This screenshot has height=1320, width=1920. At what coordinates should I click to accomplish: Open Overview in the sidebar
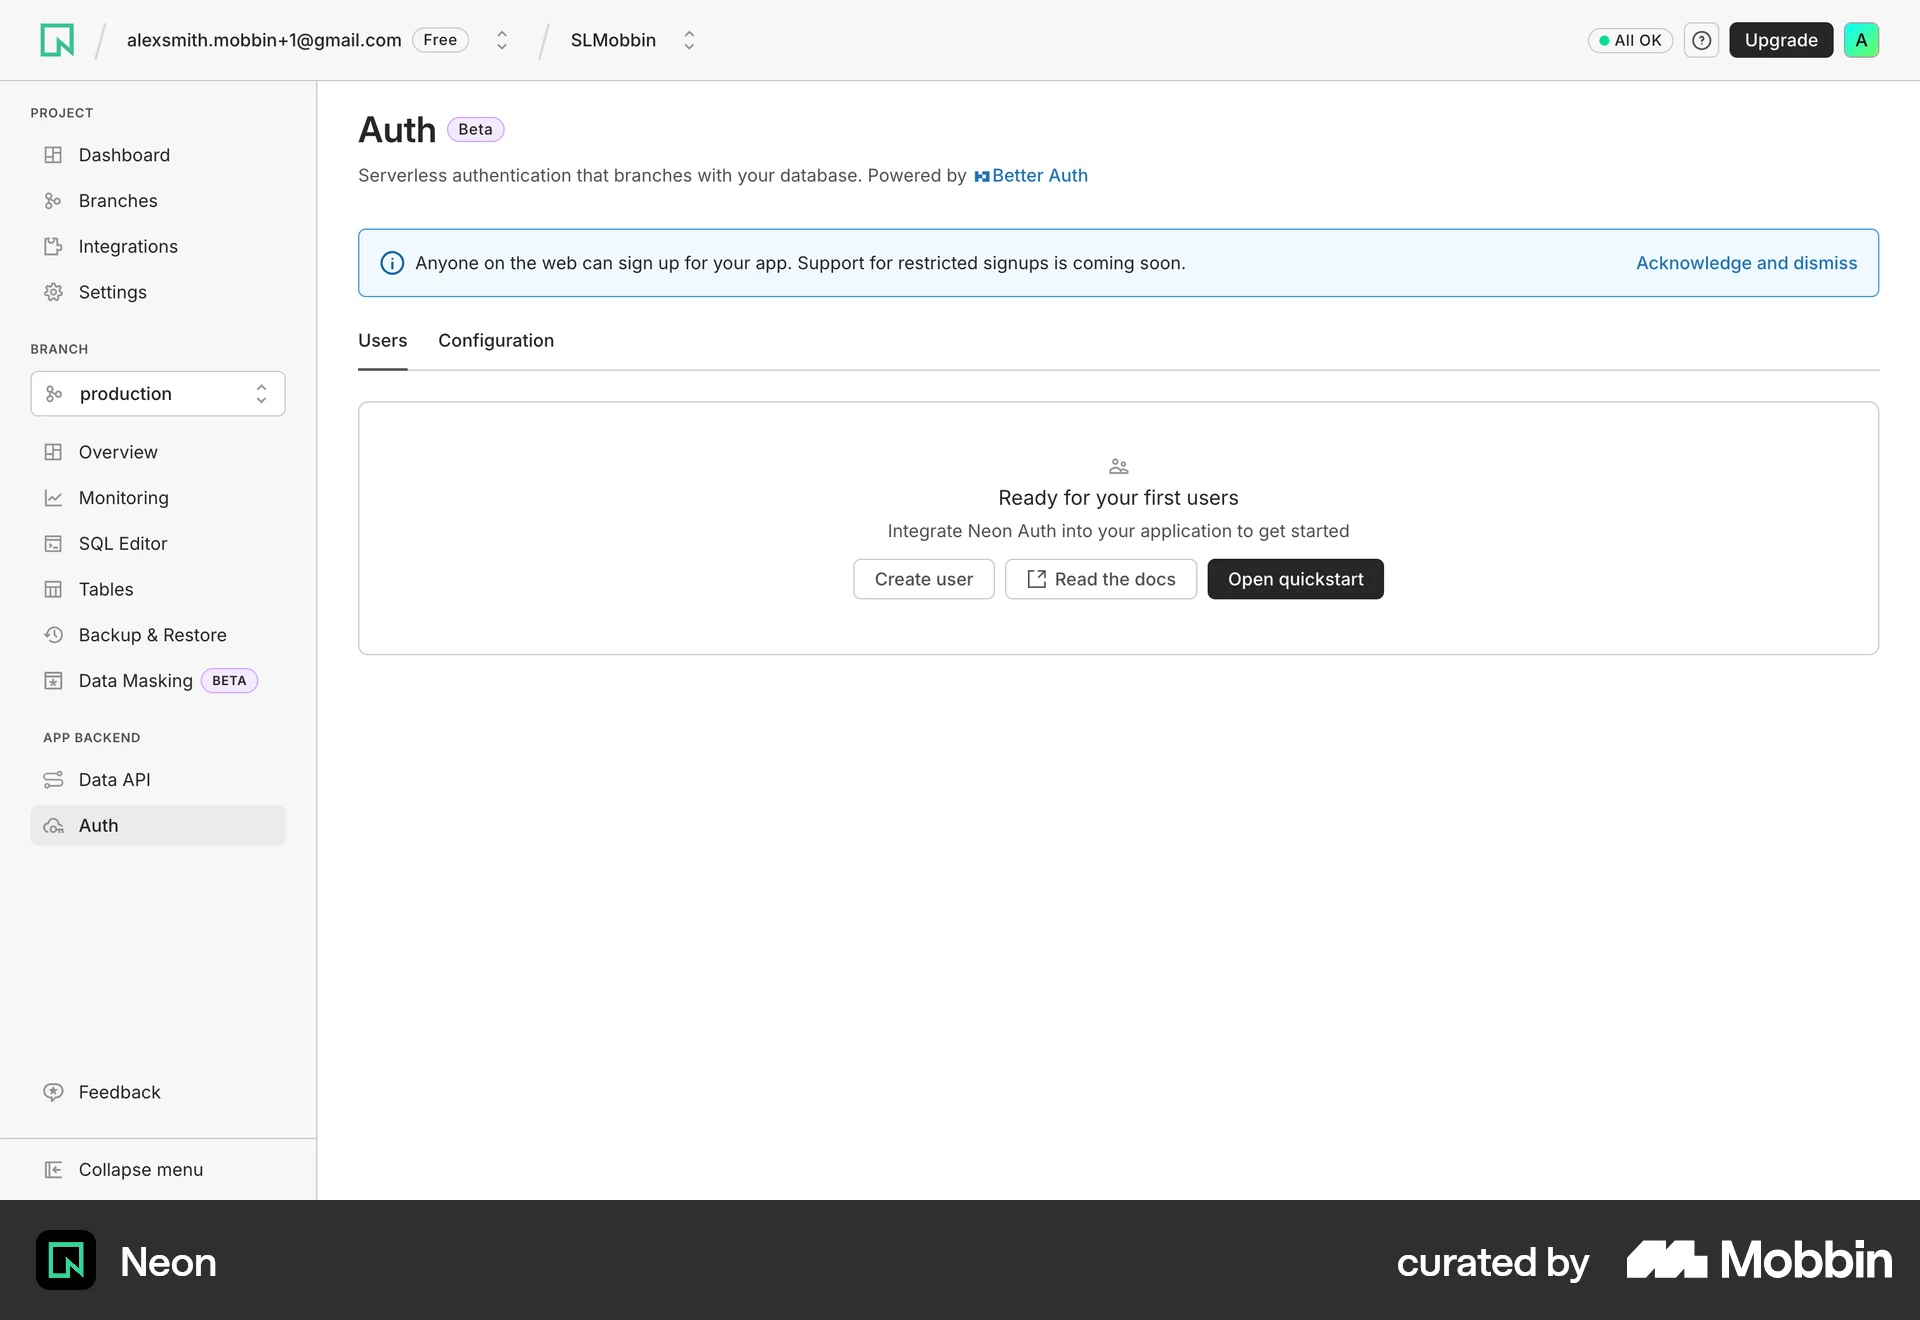click(x=158, y=452)
